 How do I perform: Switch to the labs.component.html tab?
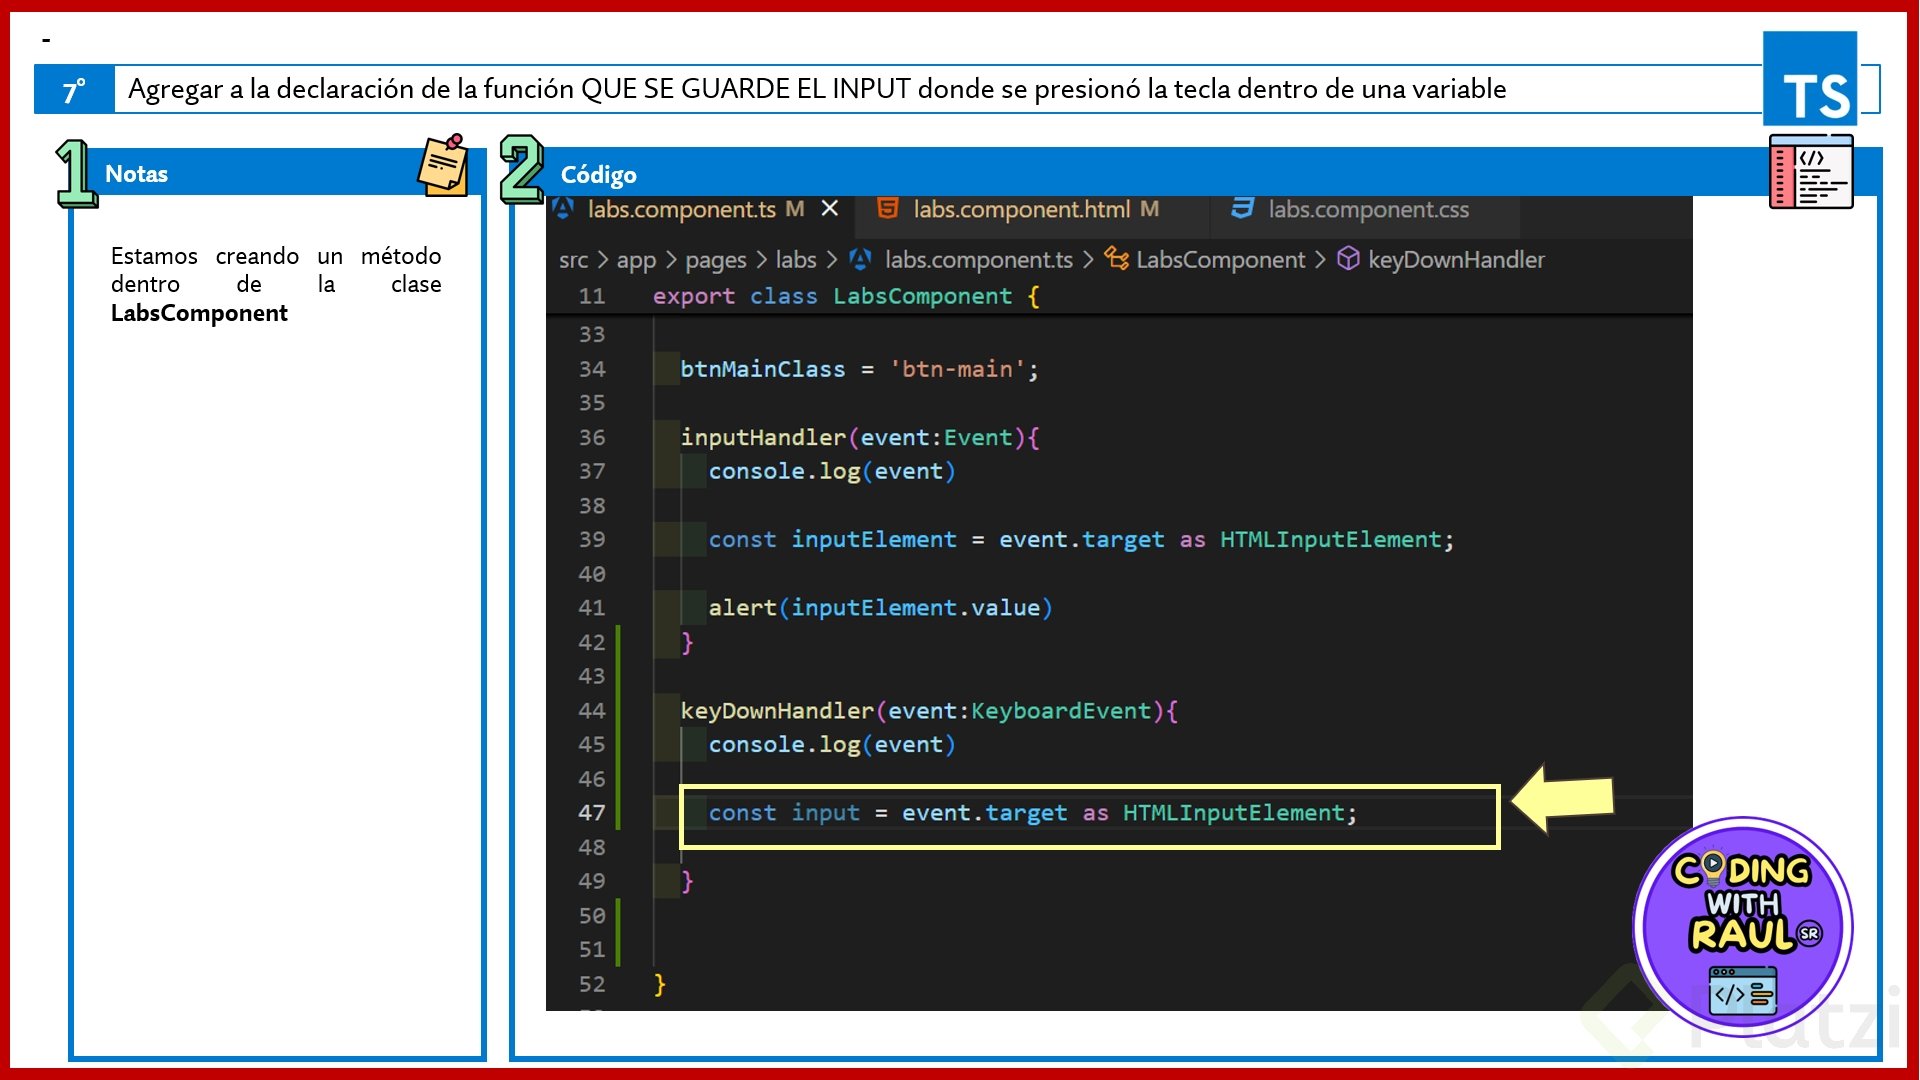(1021, 209)
